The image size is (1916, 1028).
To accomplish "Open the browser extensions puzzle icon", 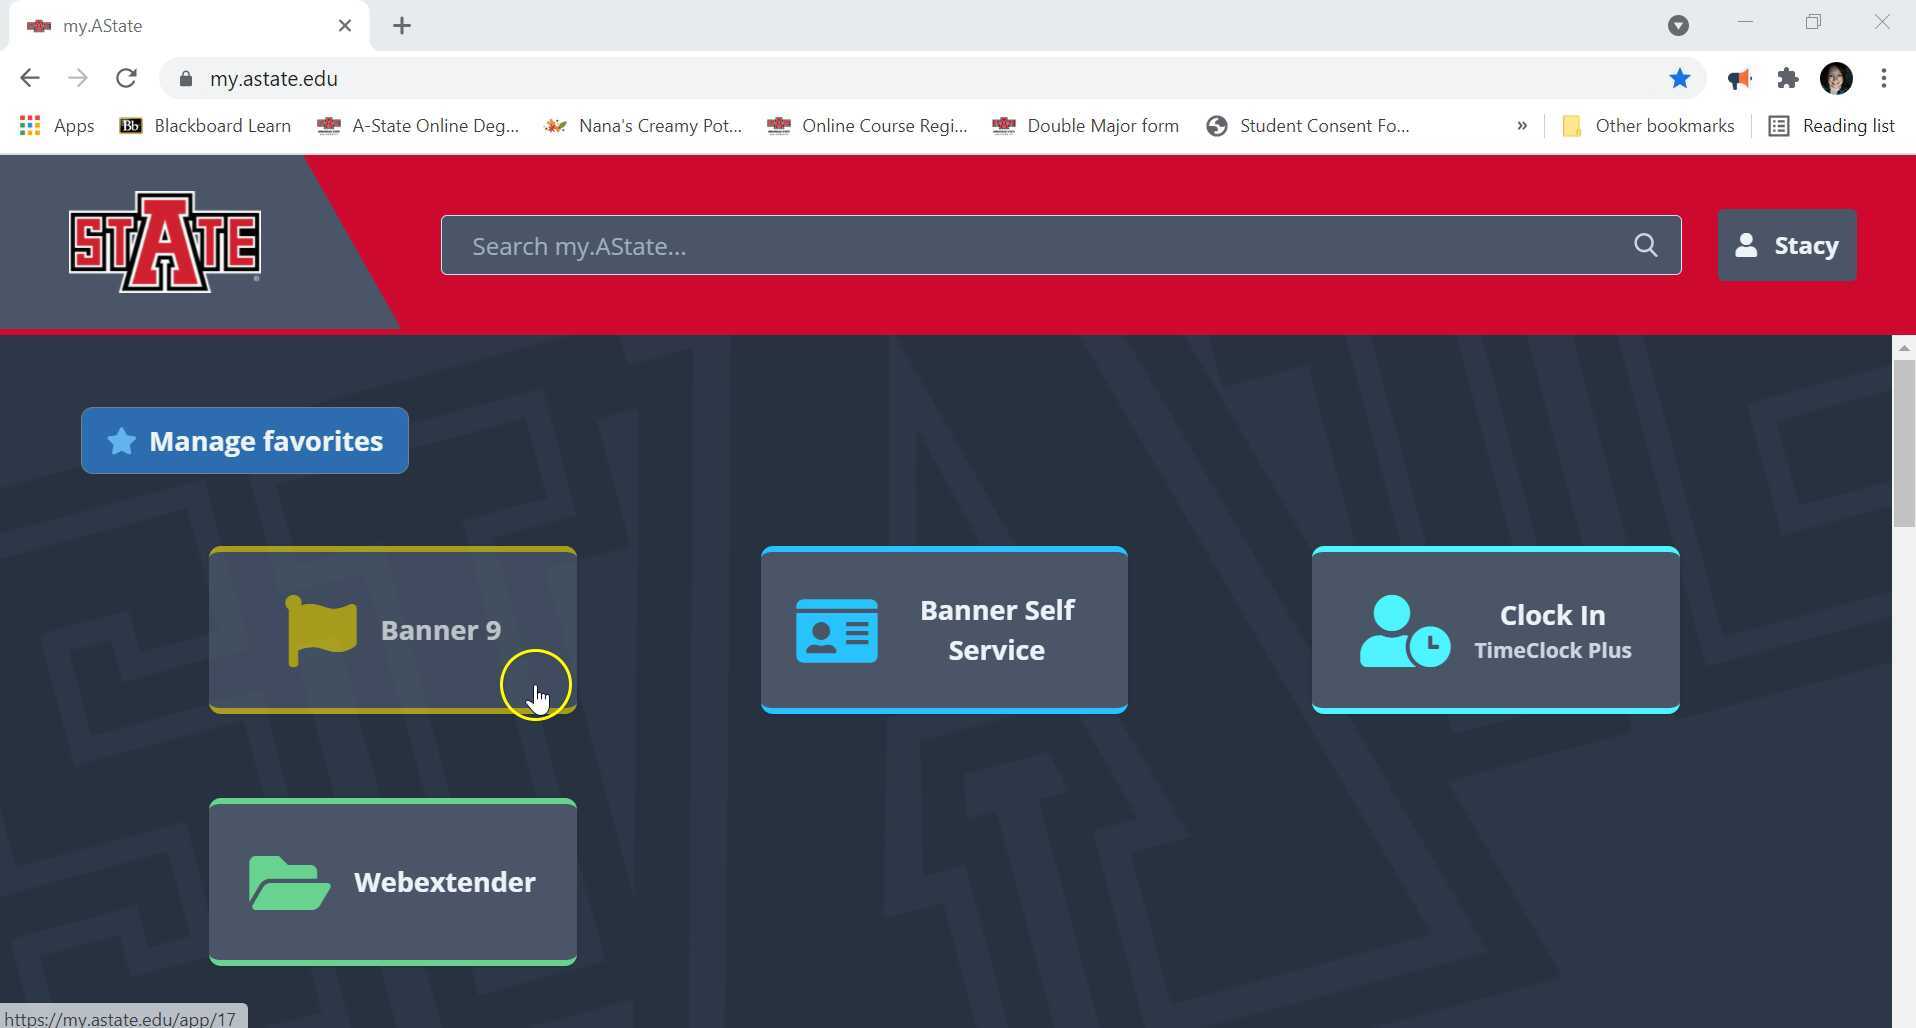I will pos(1787,79).
